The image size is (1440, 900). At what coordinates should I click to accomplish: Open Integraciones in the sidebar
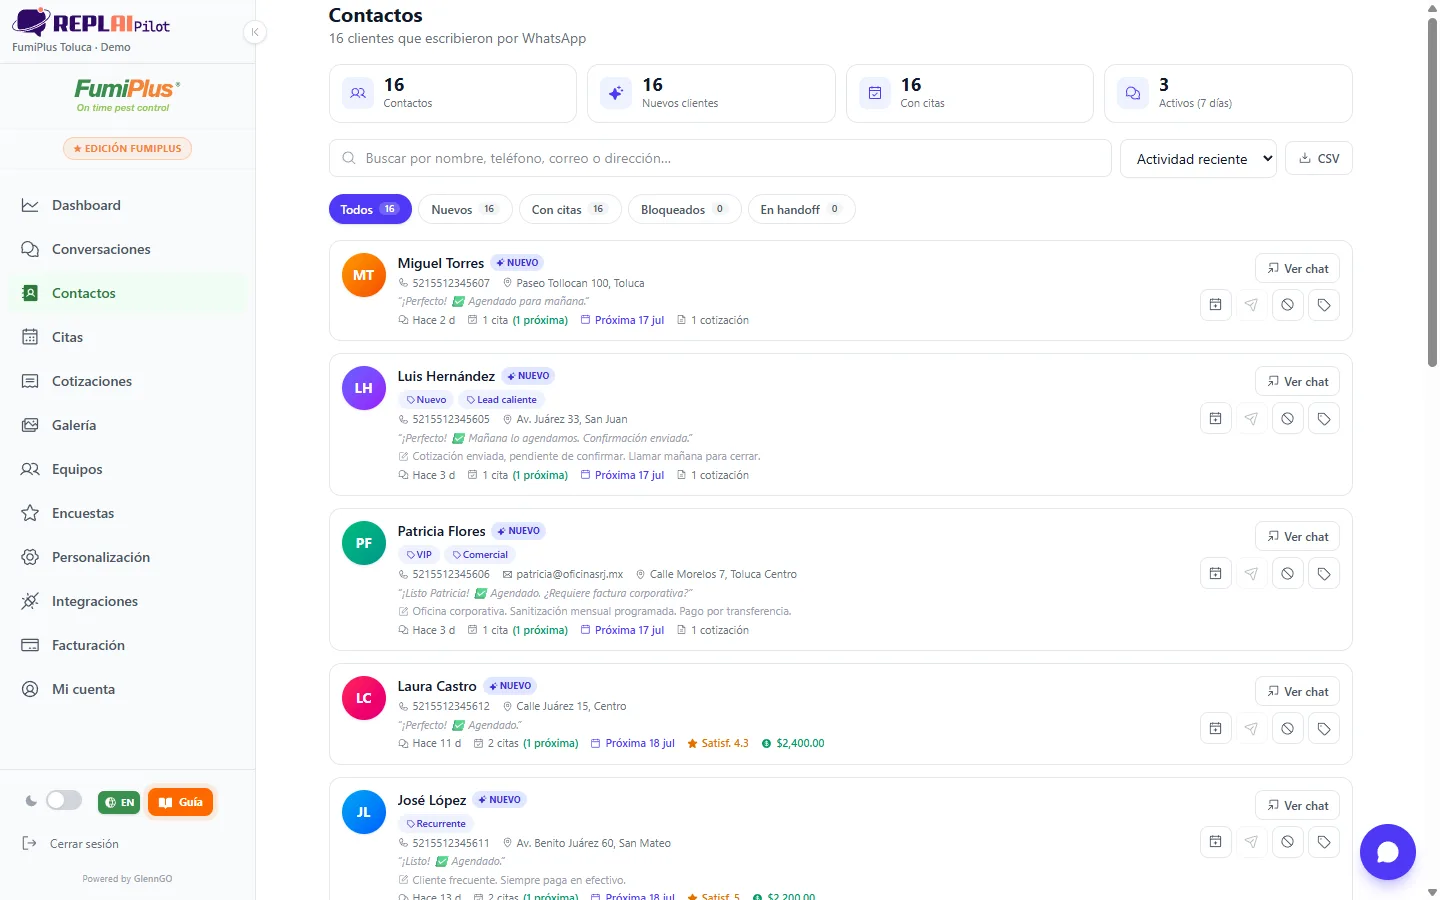pos(128,601)
